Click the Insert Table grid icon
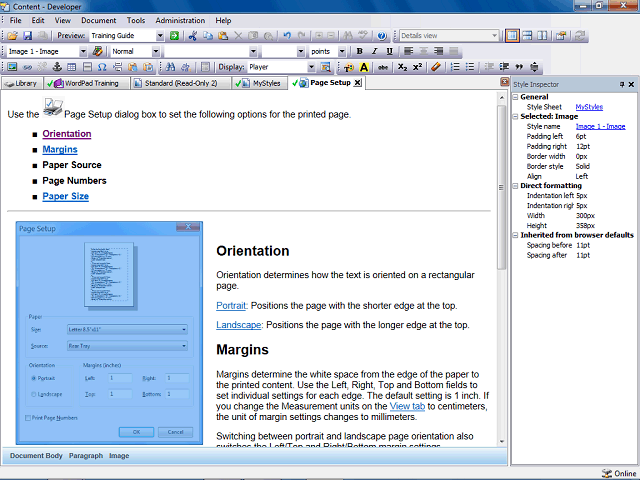The image size is (640, 480). 72,67
